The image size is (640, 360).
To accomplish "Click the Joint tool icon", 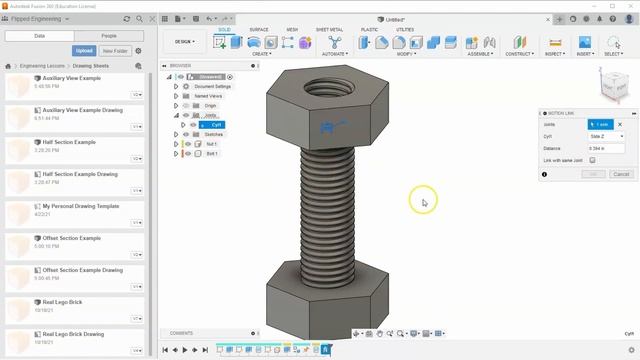I will tap(489, 42).
